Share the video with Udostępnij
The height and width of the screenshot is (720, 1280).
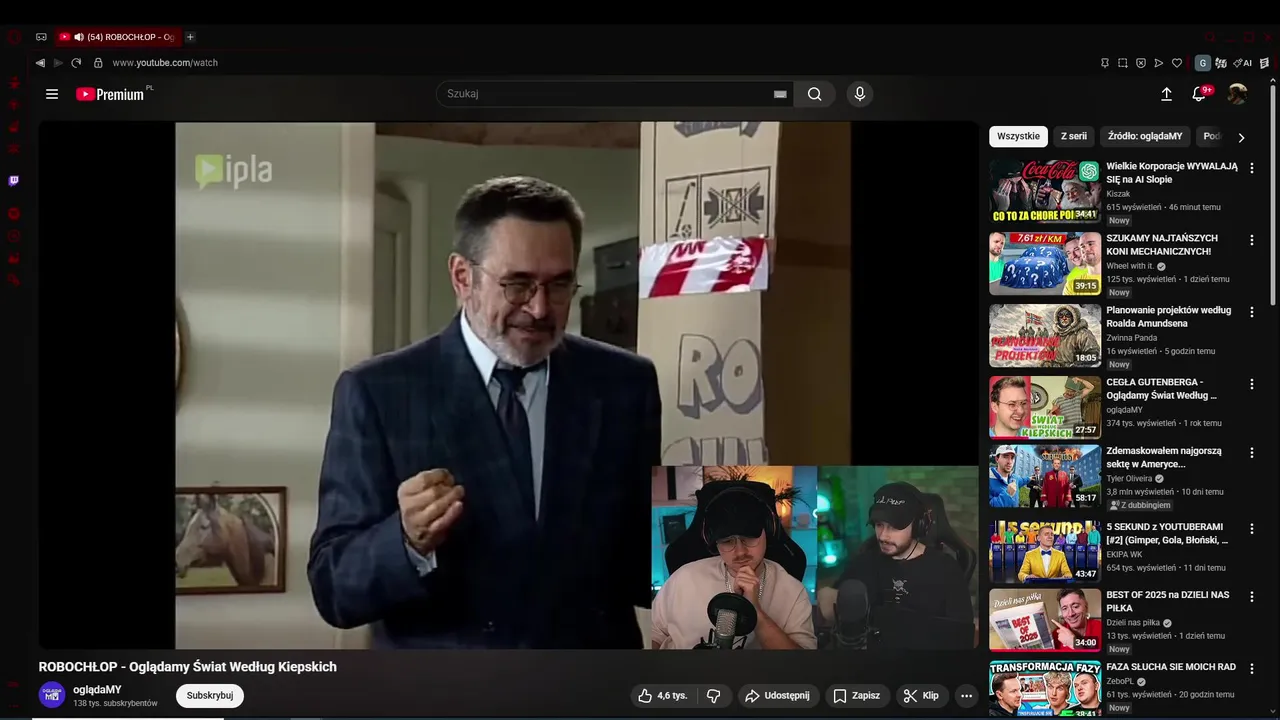(777, 696)
